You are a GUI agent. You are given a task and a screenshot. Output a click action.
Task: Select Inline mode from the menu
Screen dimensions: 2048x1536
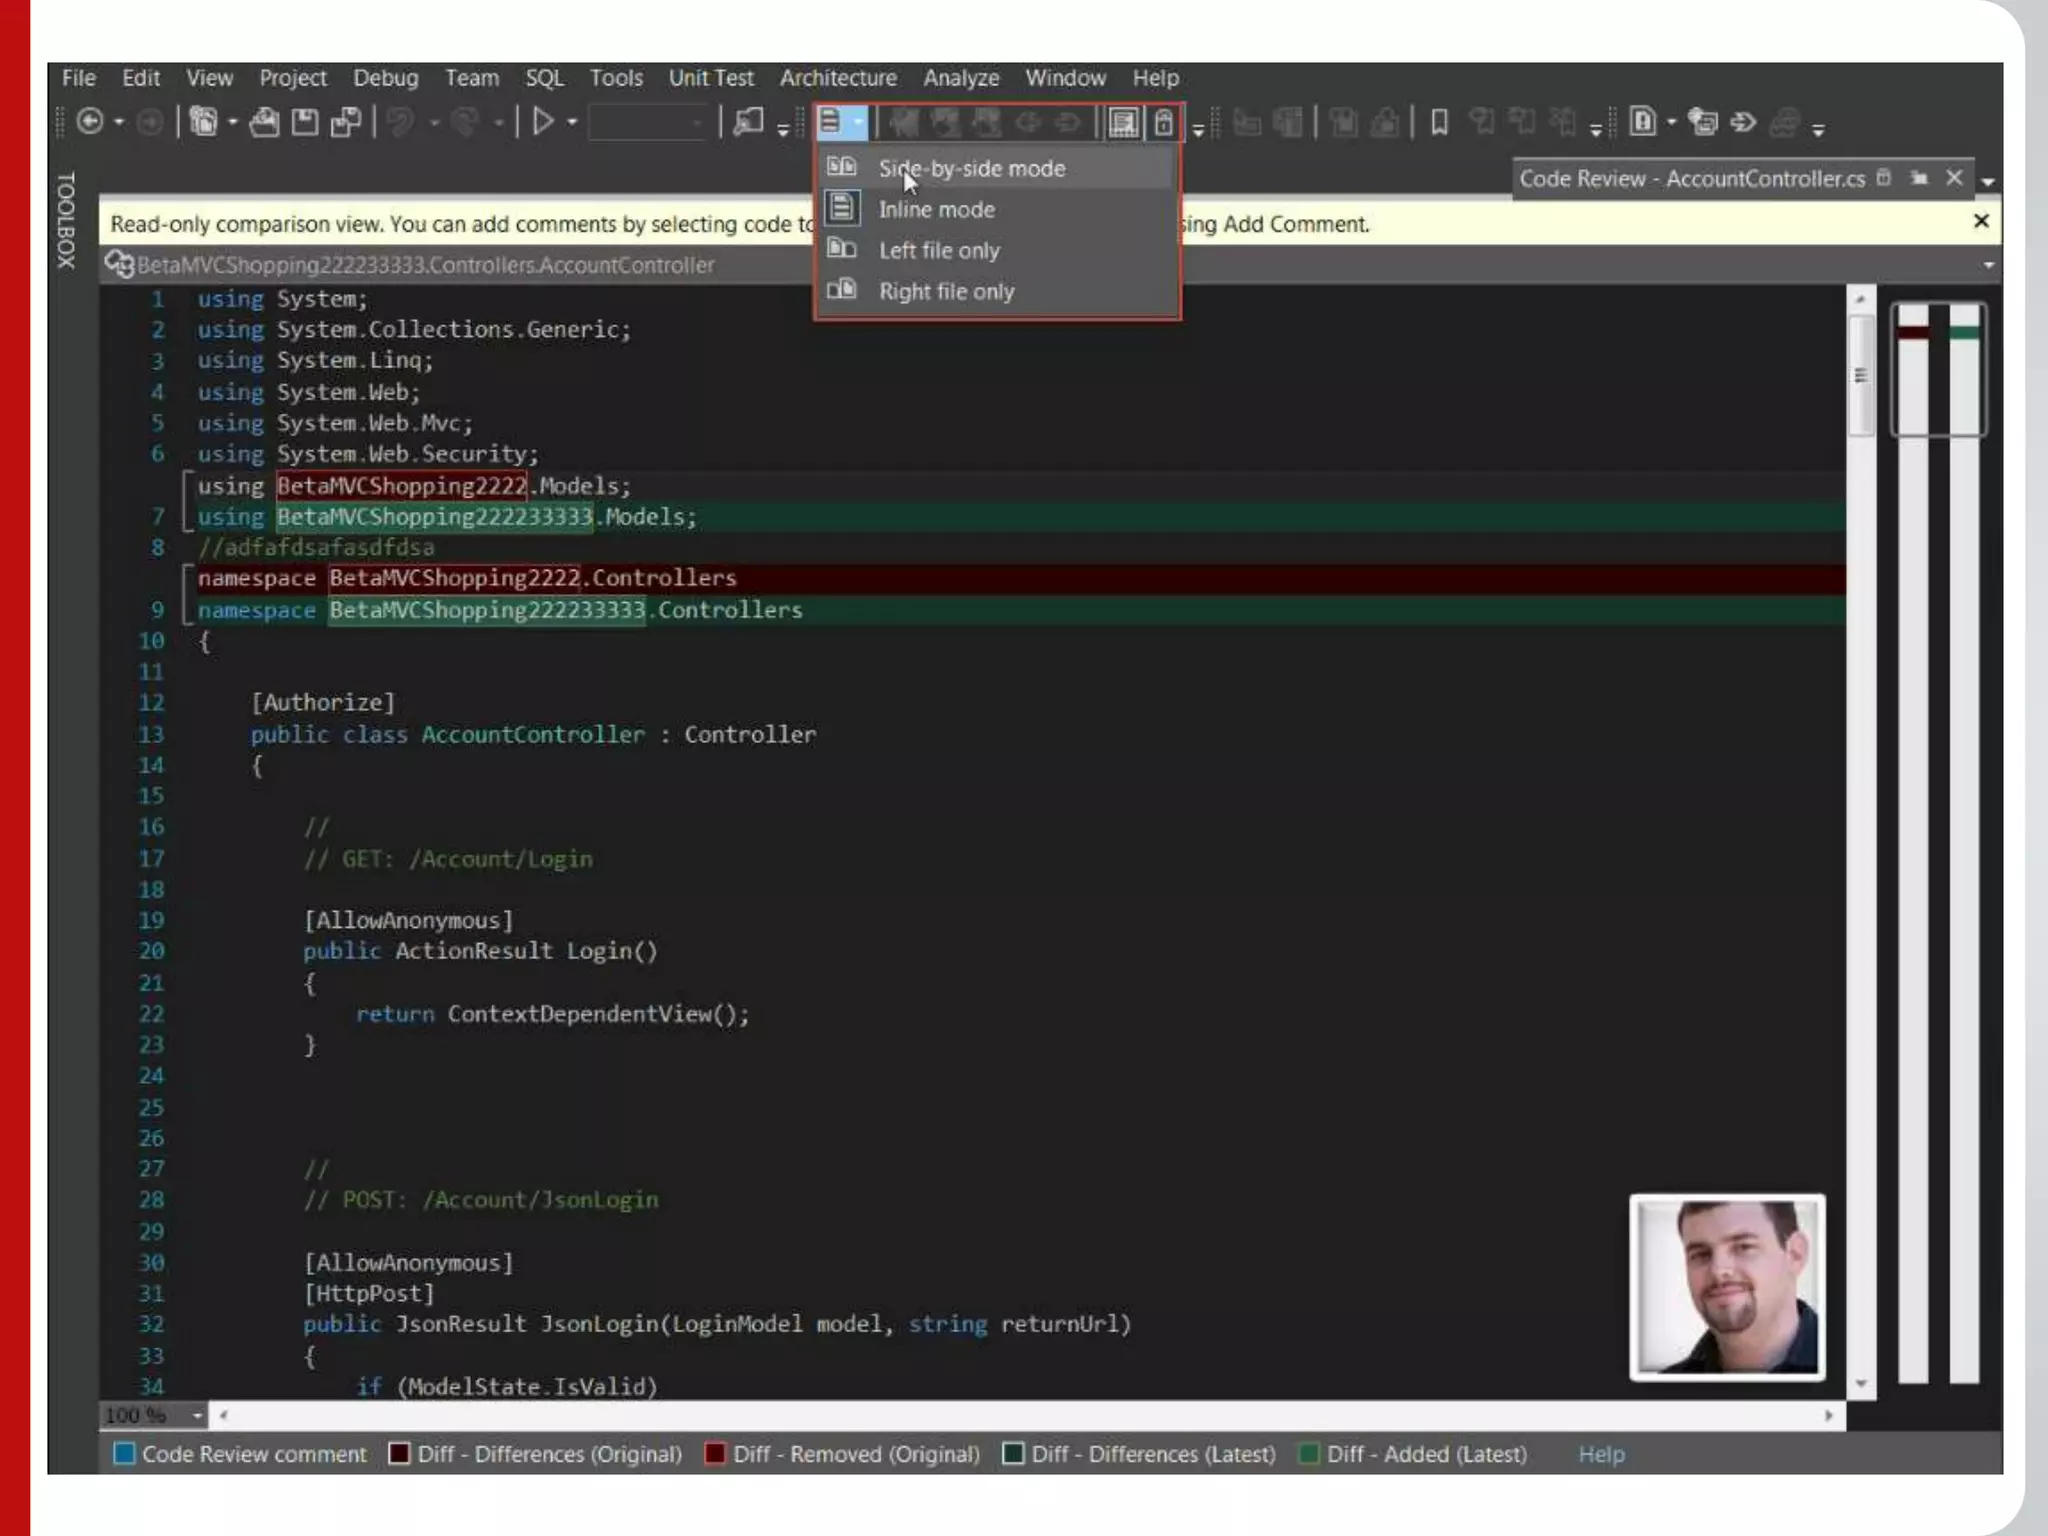936,210
